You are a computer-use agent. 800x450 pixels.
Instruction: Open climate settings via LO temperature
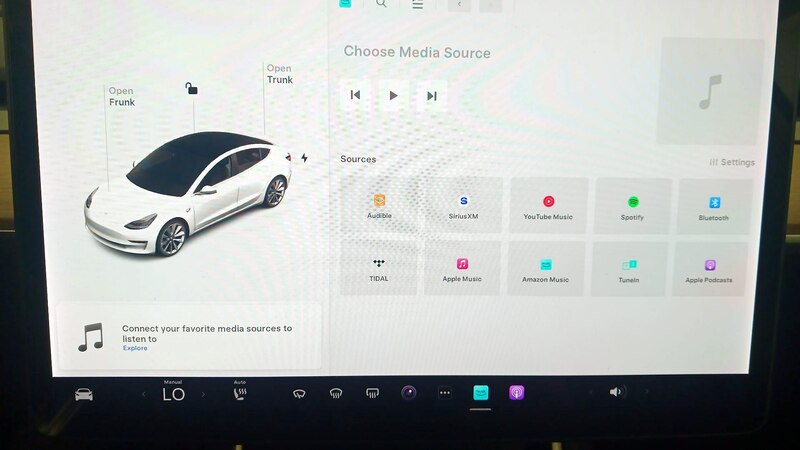(x=173, y=394)
